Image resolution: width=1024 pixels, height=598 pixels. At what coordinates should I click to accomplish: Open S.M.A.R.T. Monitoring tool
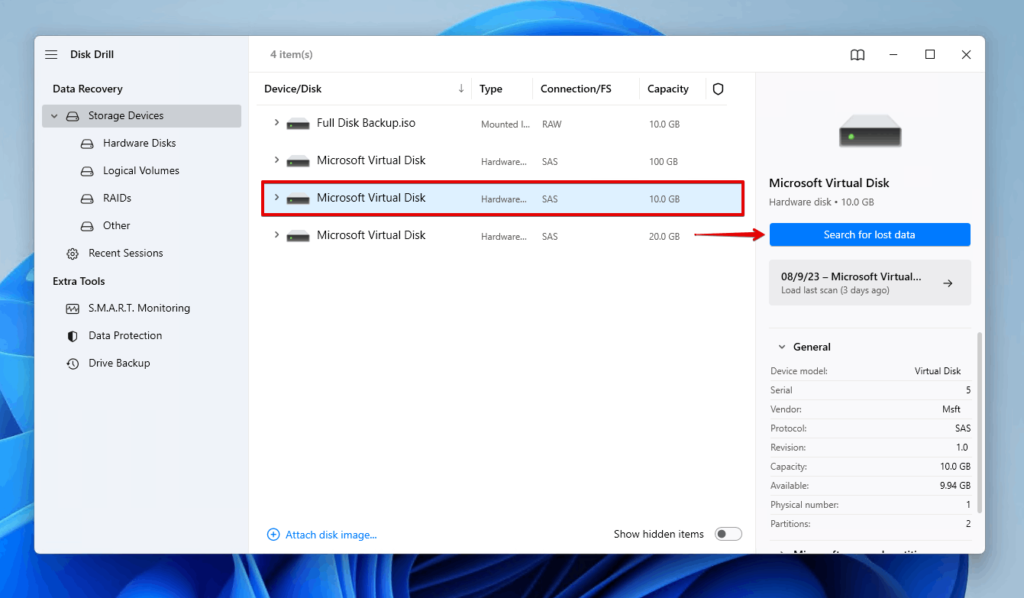[125, 308]
